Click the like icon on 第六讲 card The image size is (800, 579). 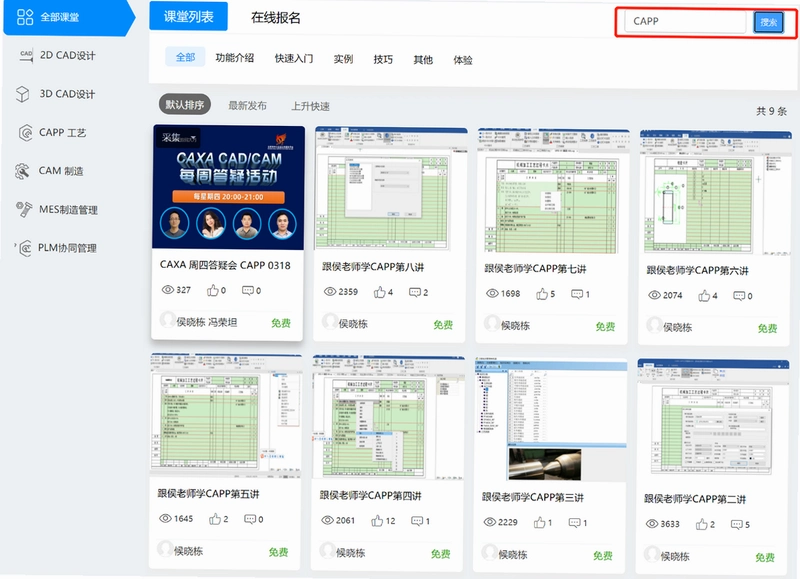pos(704,295)
